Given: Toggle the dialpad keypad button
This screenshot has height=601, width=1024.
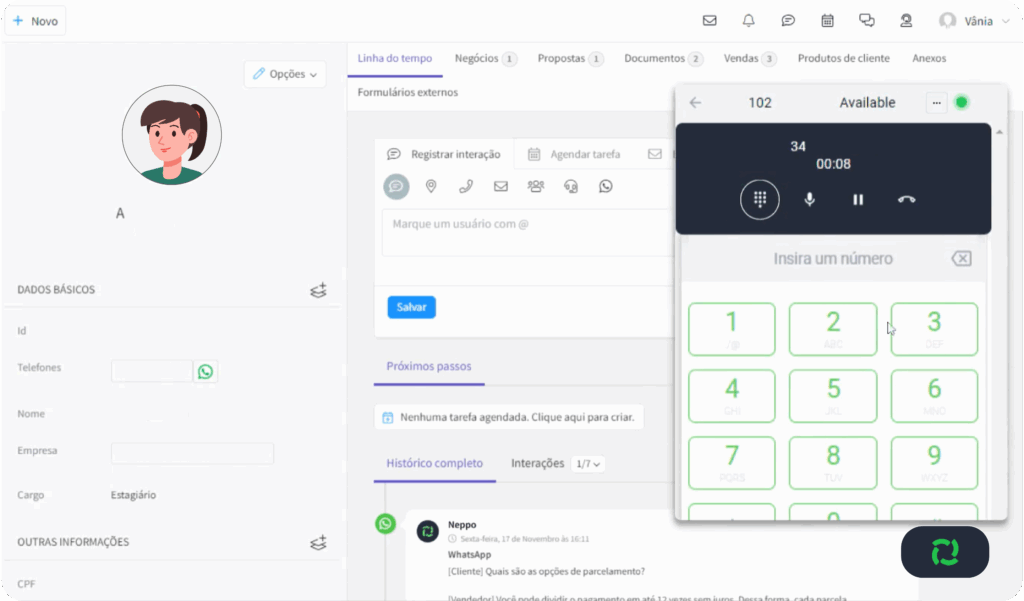Looking at the screenshot, I should 760,199.
